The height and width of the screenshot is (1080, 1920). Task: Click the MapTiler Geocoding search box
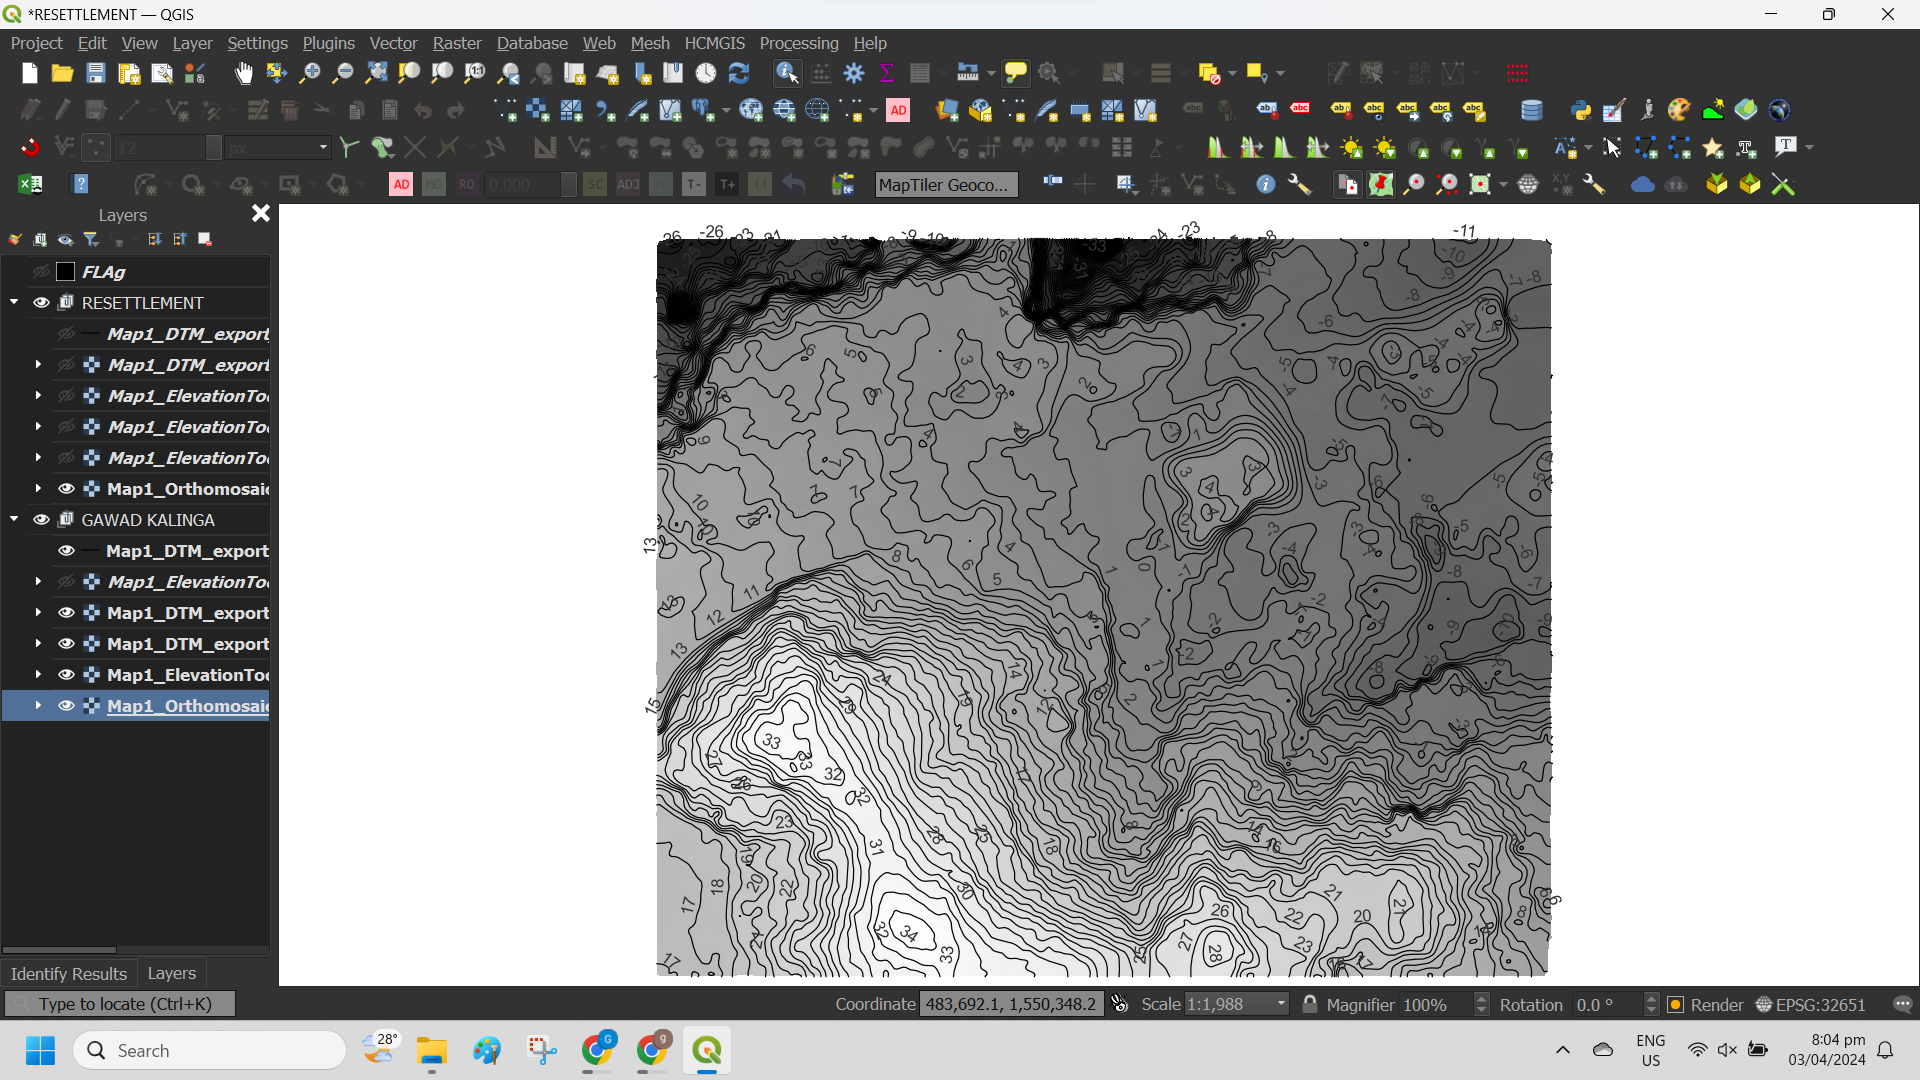pos(945,185)
